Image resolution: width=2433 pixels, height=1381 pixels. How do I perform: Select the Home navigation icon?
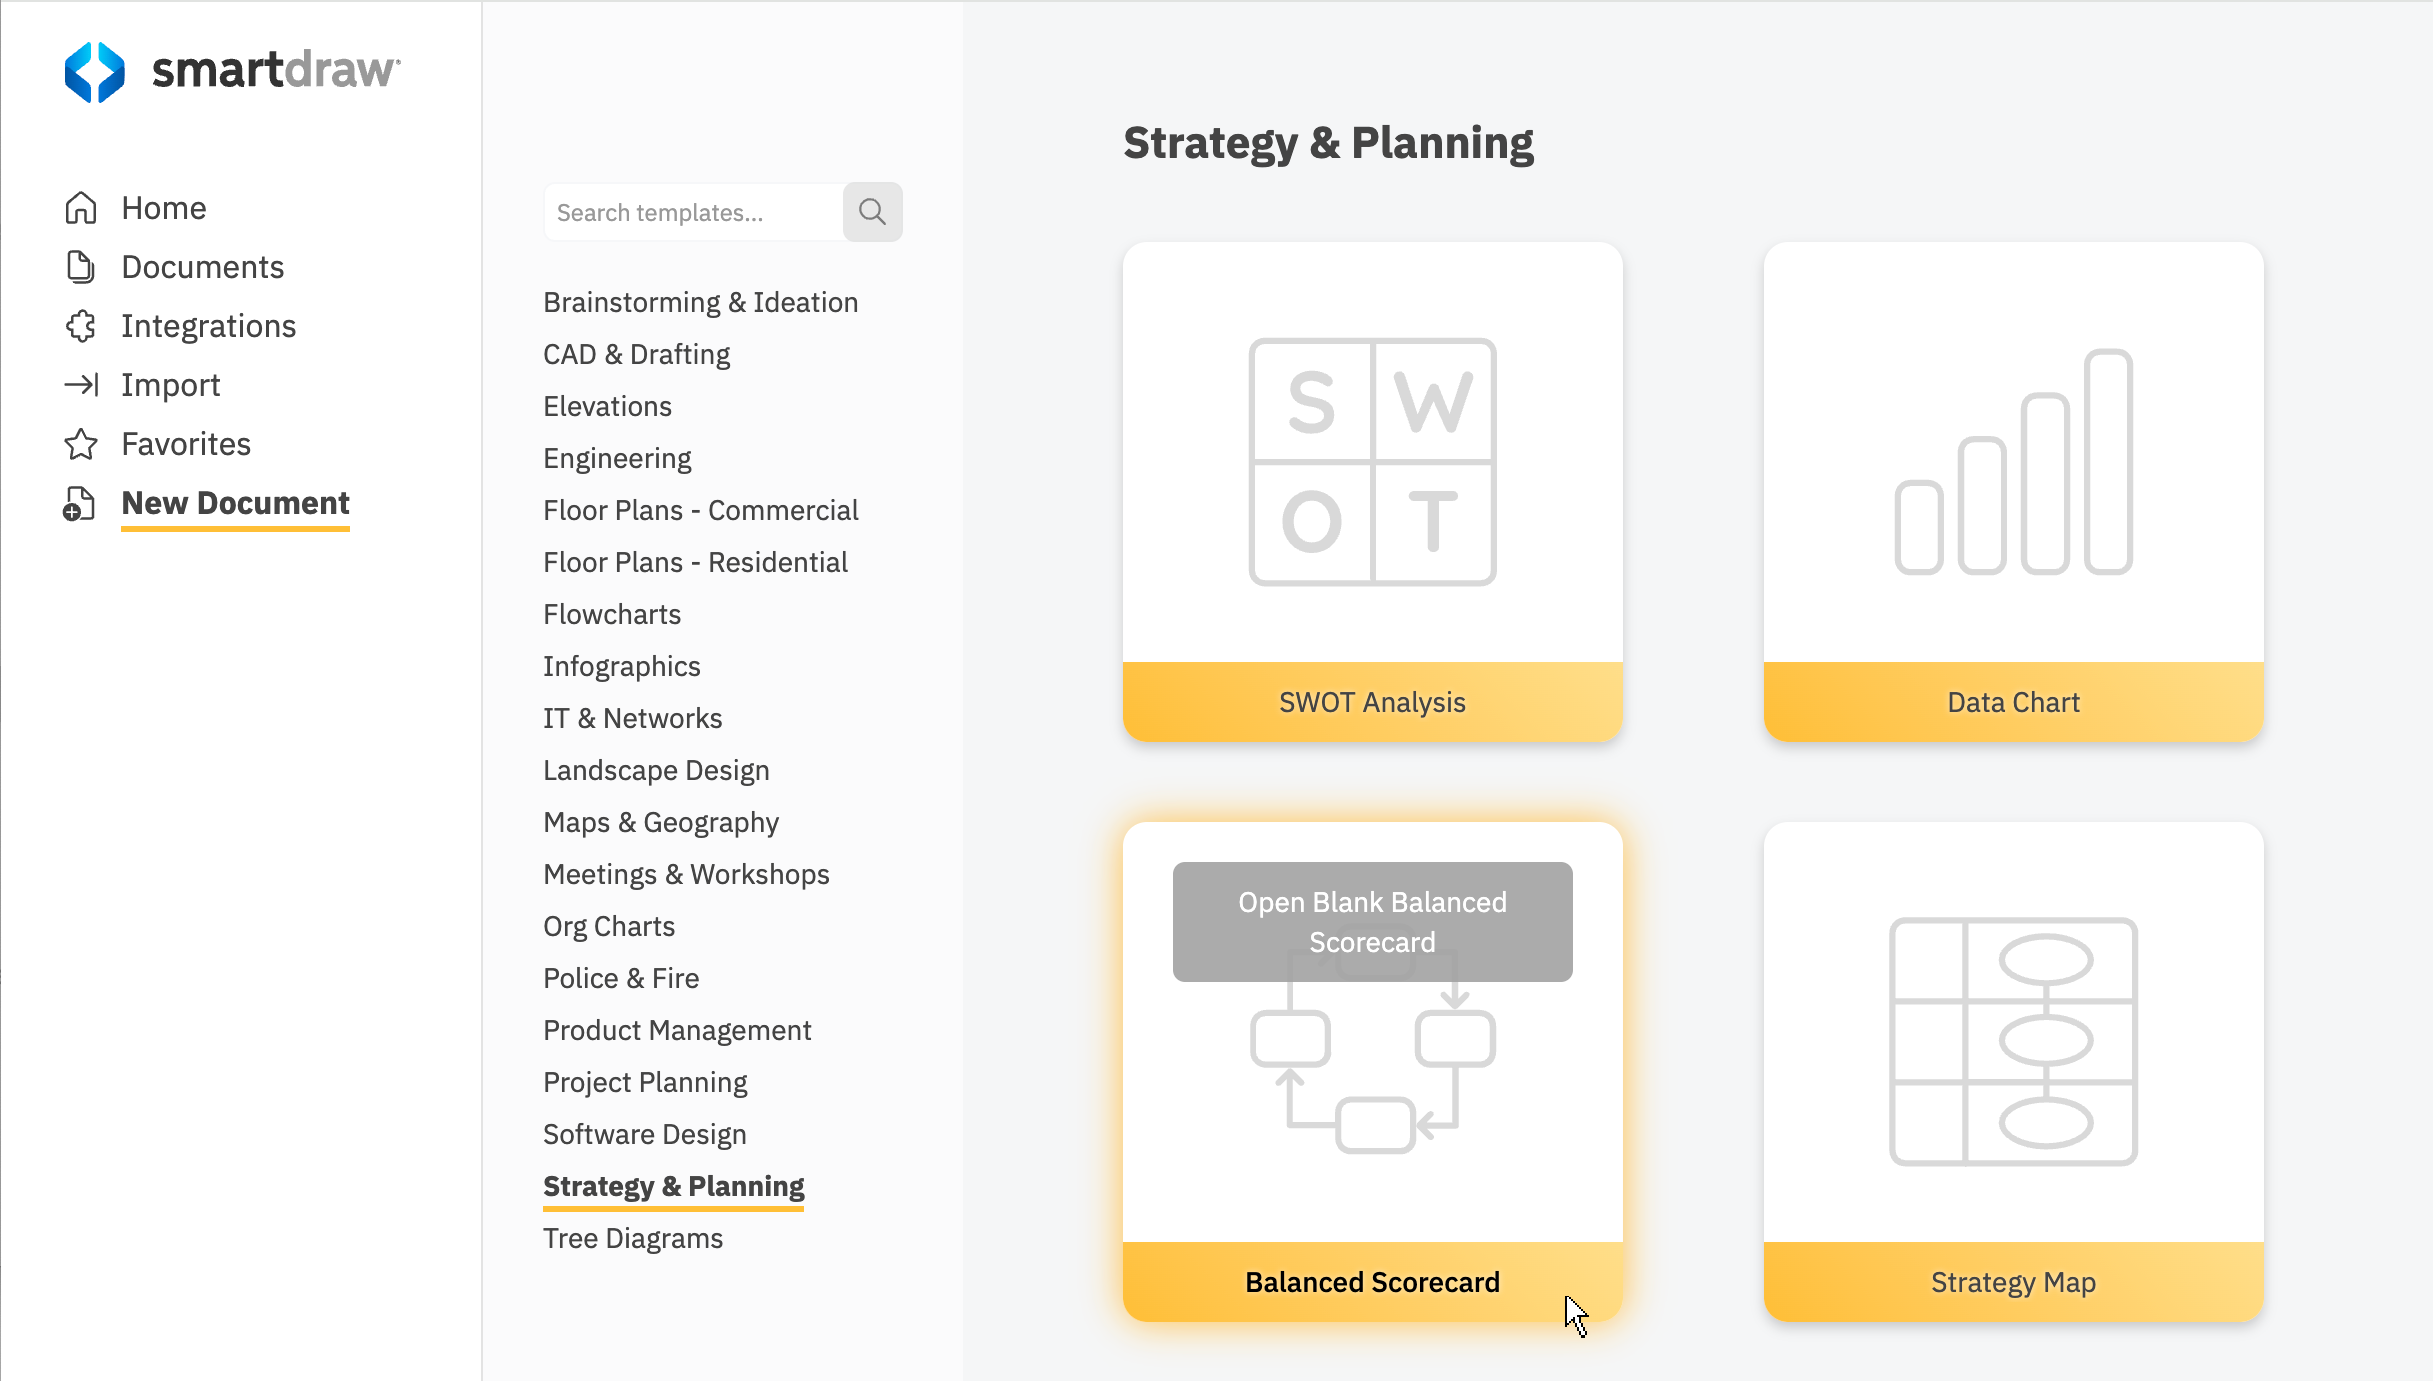[x=80, y=206]
